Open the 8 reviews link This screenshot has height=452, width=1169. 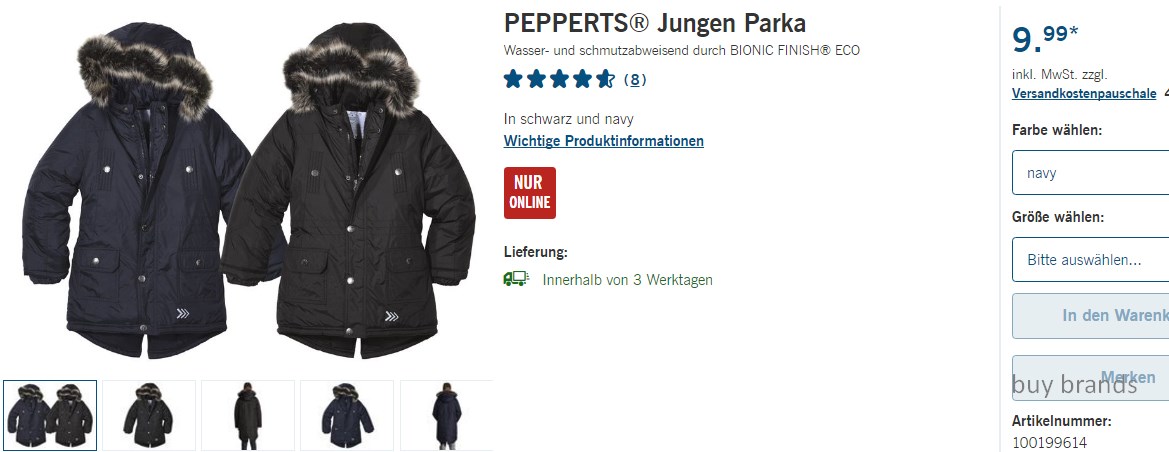click(634, 80)
